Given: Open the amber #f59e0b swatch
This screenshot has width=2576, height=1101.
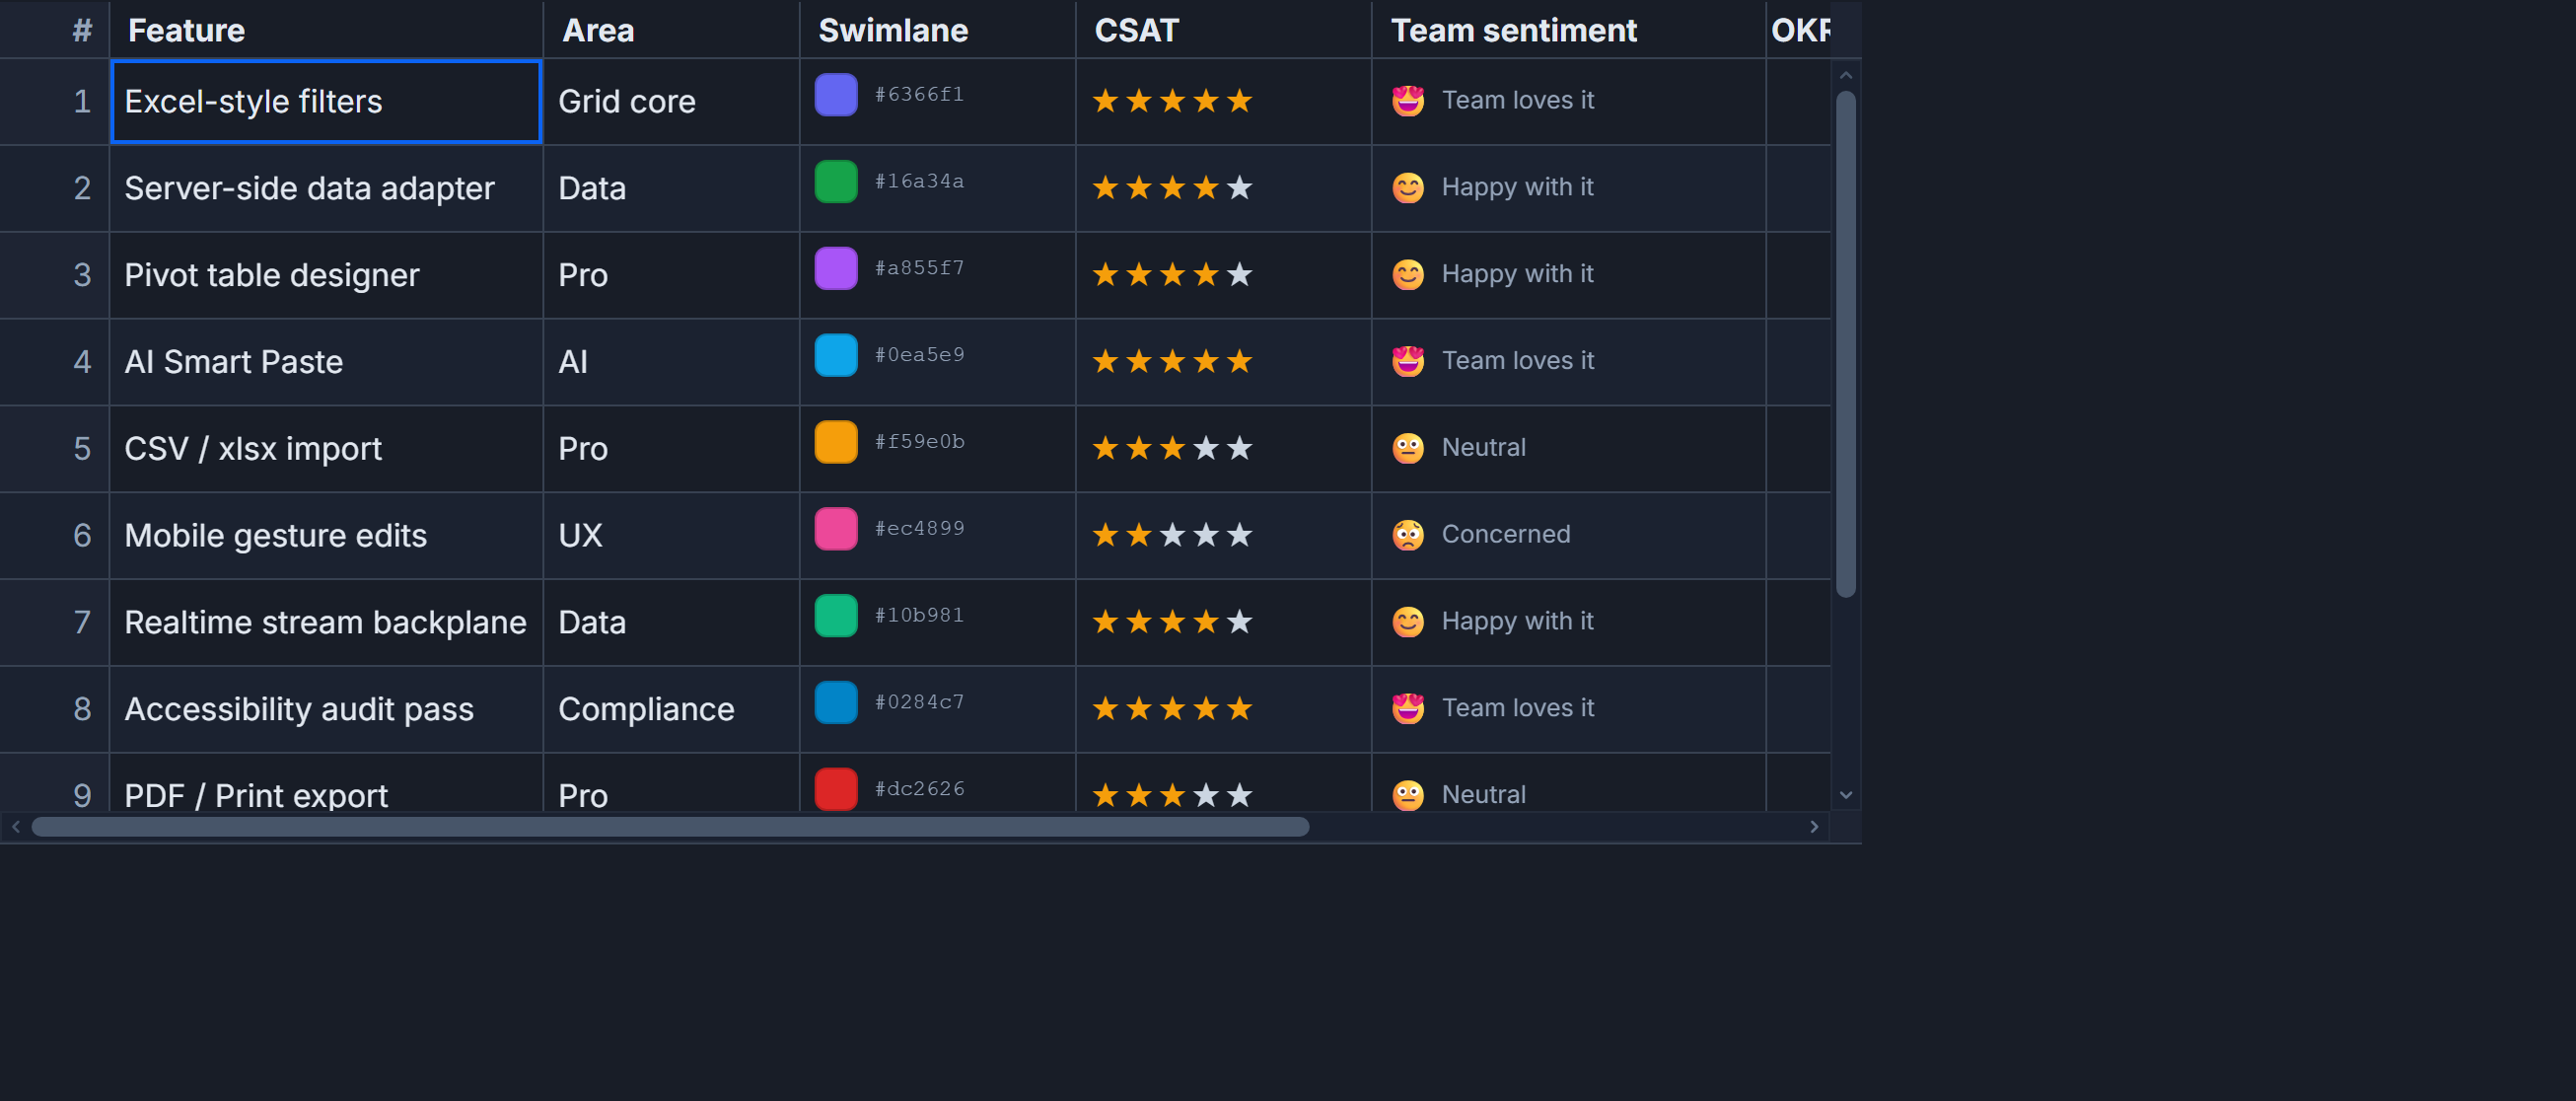Looking at the screenshot, I should 836,442.
